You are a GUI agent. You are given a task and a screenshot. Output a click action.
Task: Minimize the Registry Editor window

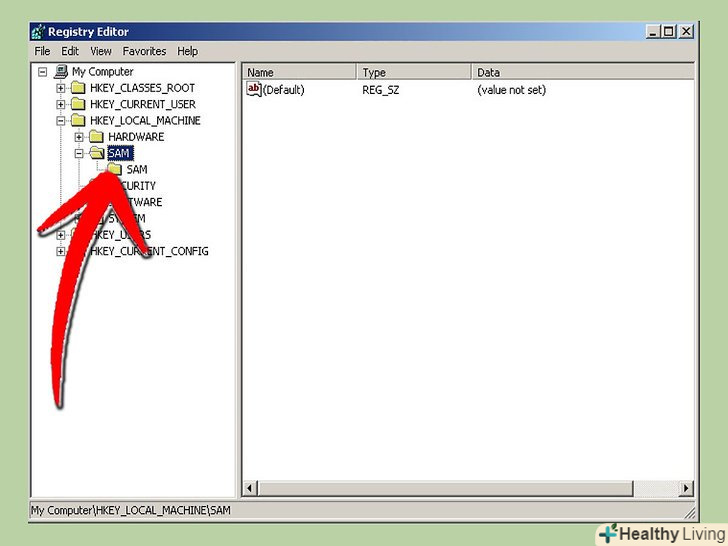tap(653, 32)
